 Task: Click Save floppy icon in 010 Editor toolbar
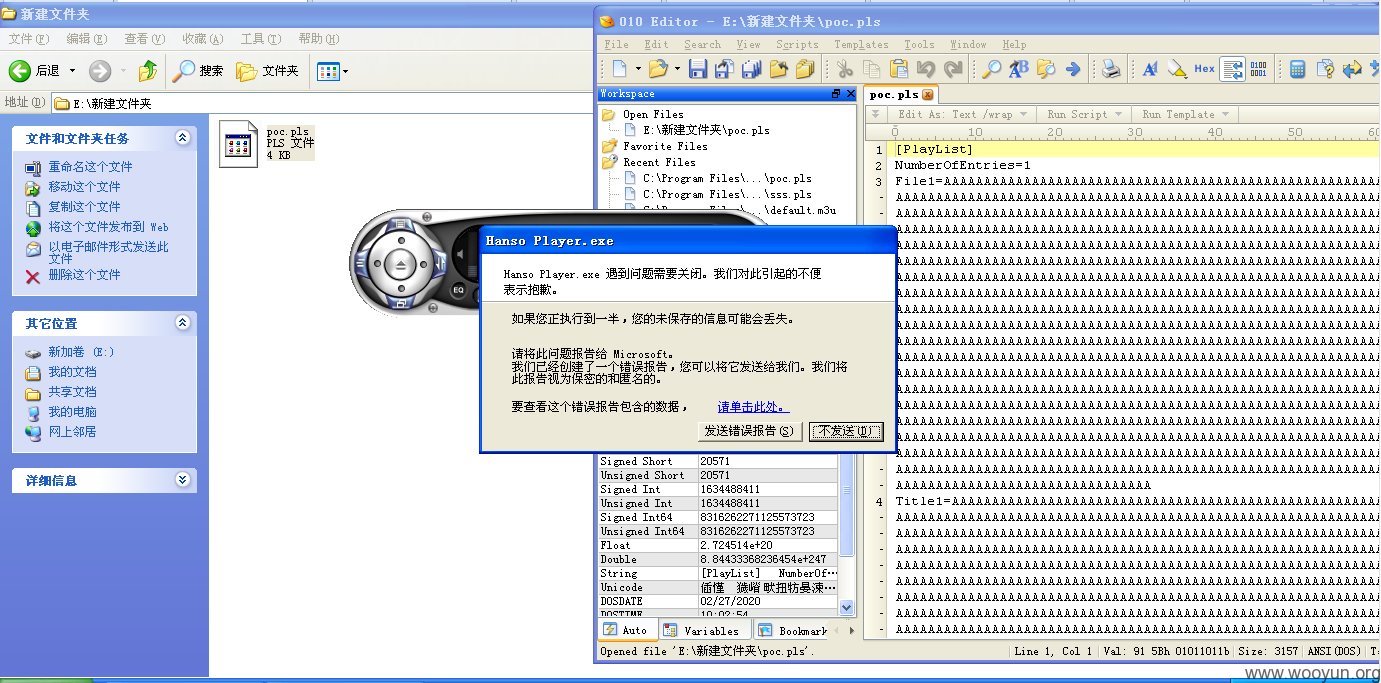pos(698,69)
